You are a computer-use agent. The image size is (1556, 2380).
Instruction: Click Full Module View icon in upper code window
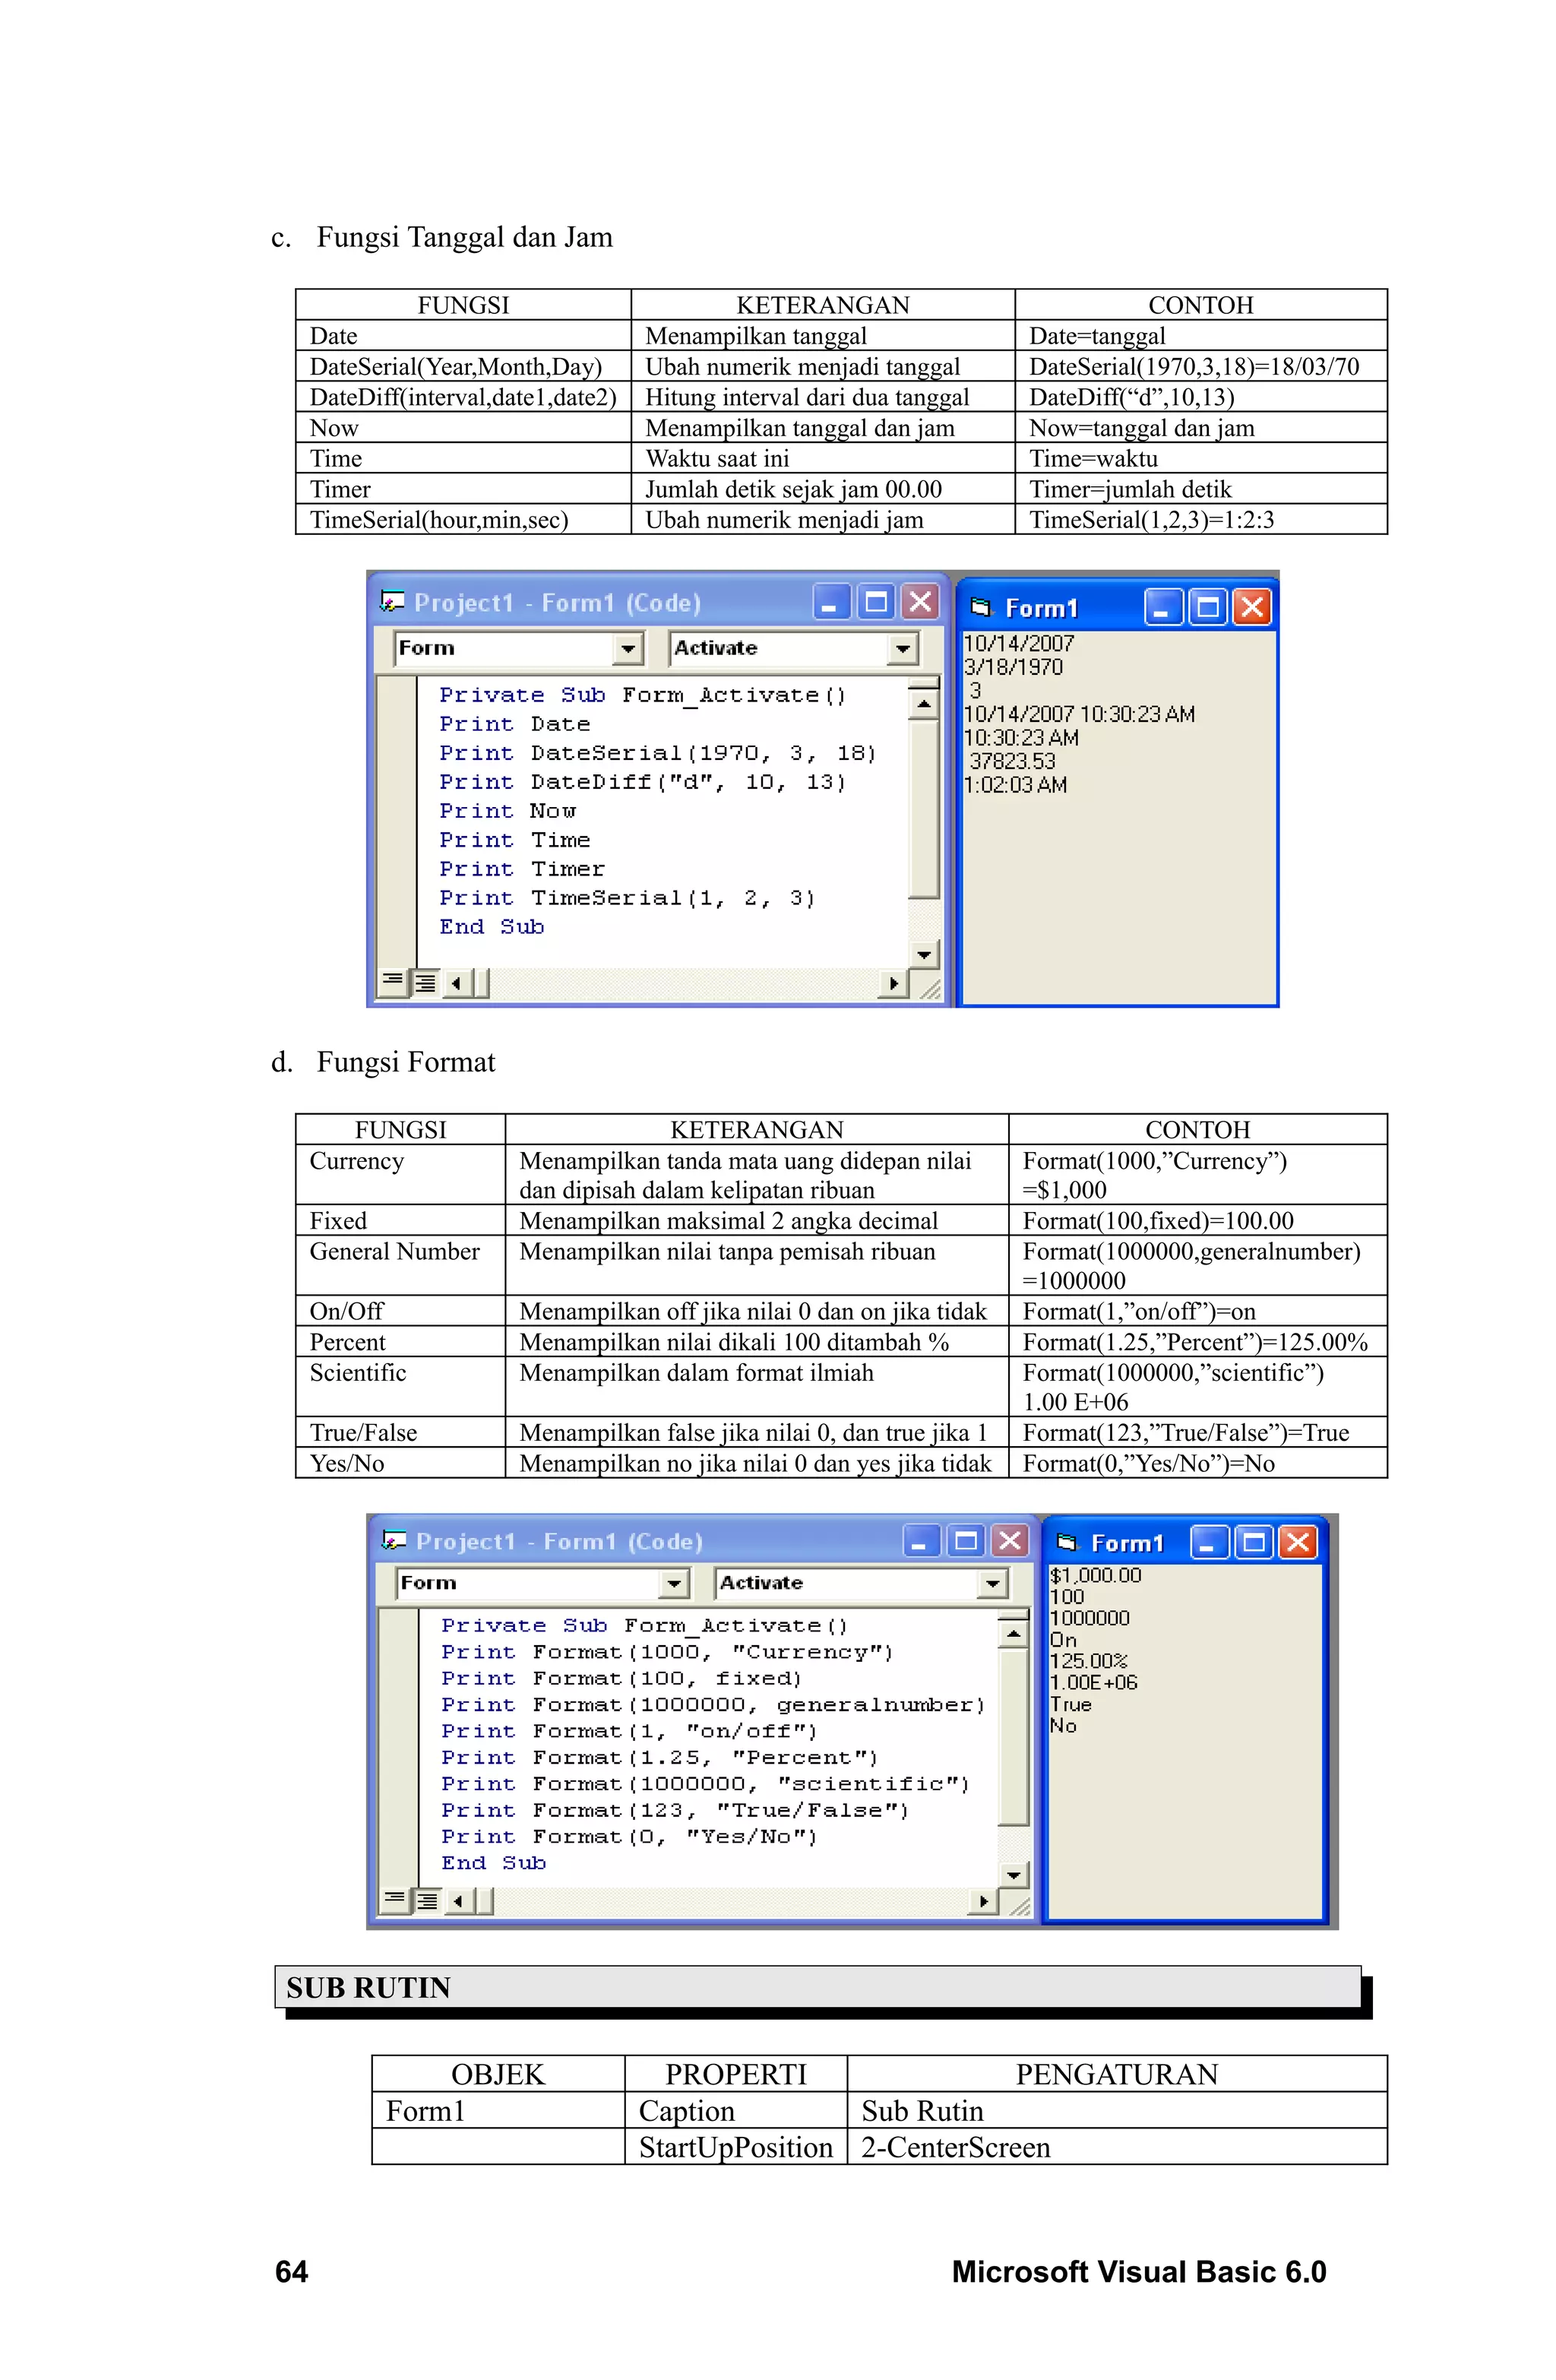425,982
